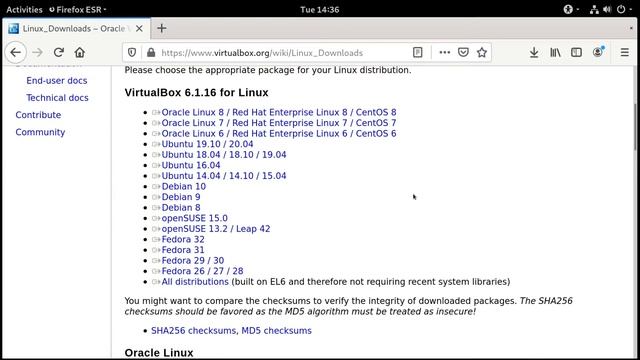Open the Firefox home page
This screenshot has width=640, height=360.
(80, 52)
